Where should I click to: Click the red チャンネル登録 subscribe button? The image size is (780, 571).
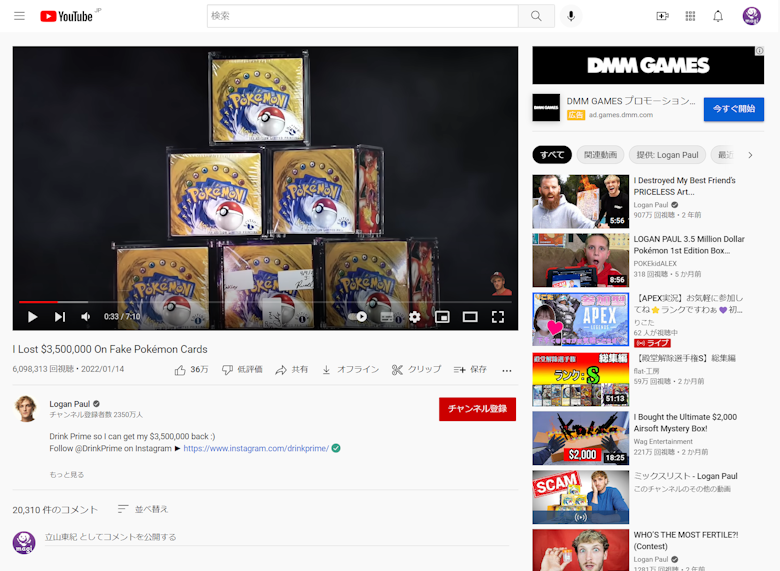[477, 409]
